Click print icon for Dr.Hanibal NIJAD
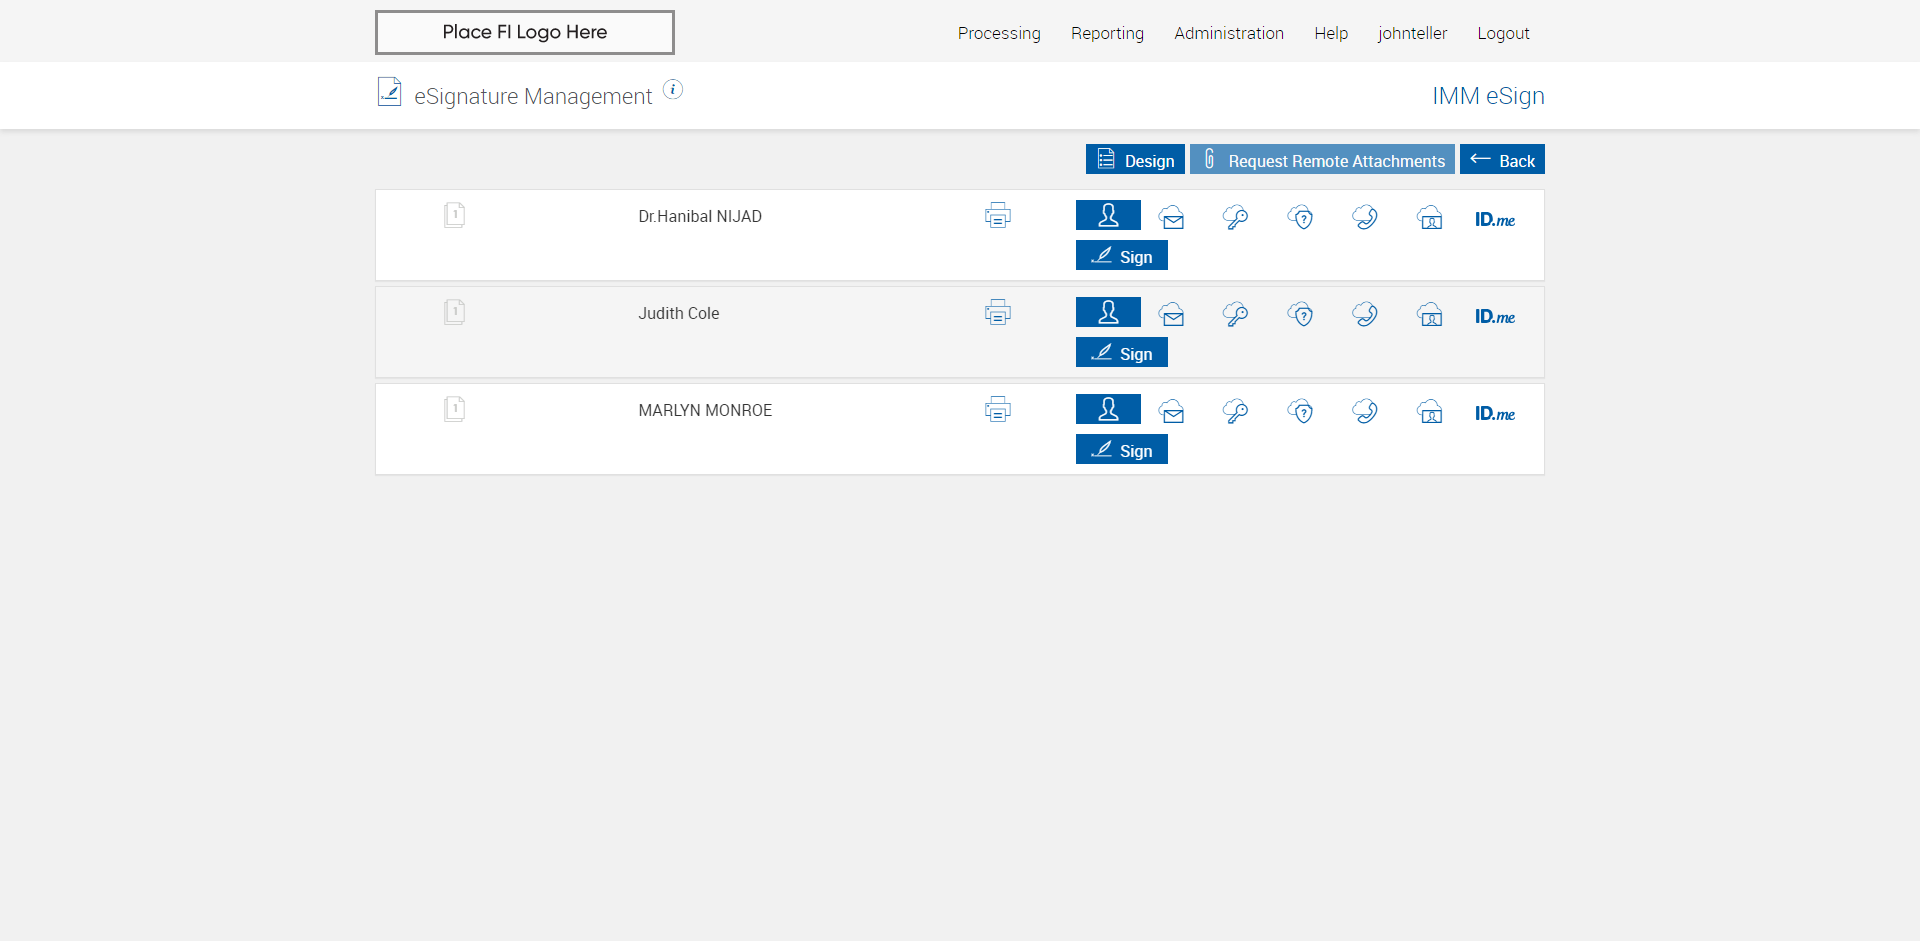Screen dimensions: 1920x941 997,215
